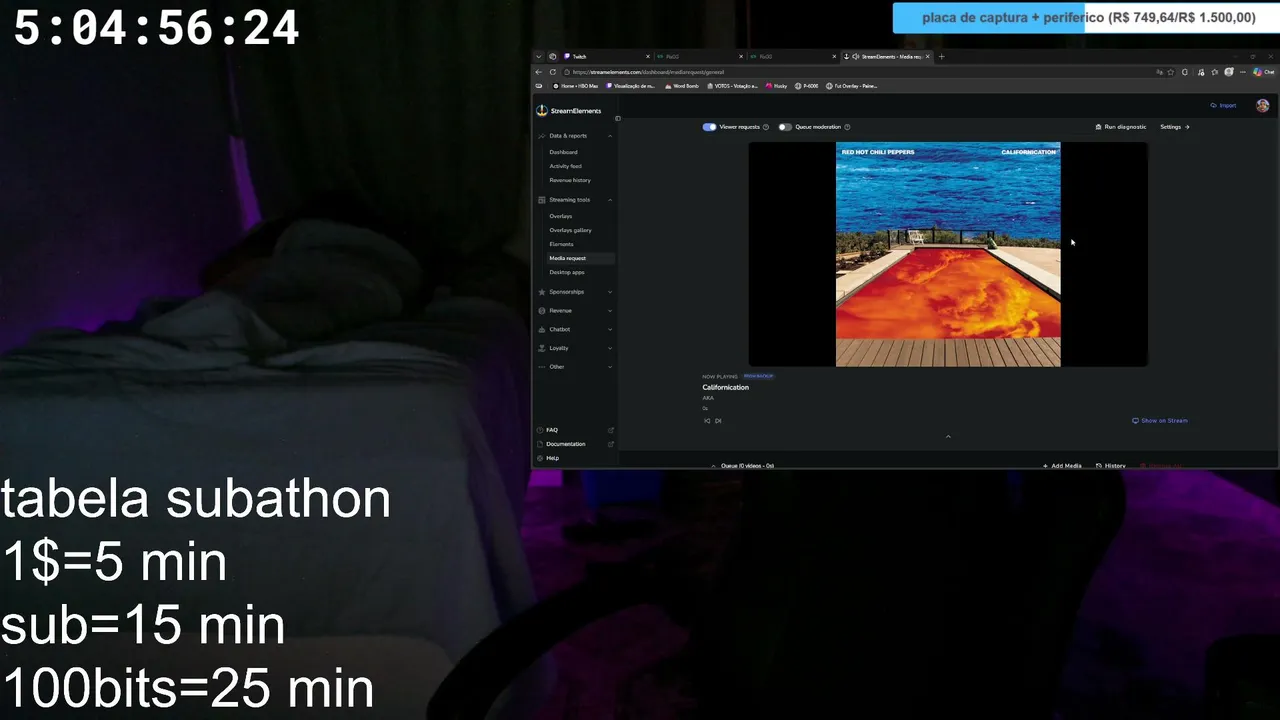This screenshot has width=1280, height=720.
Task: Open the FAQ external link
Action: [x=611, y=430]
